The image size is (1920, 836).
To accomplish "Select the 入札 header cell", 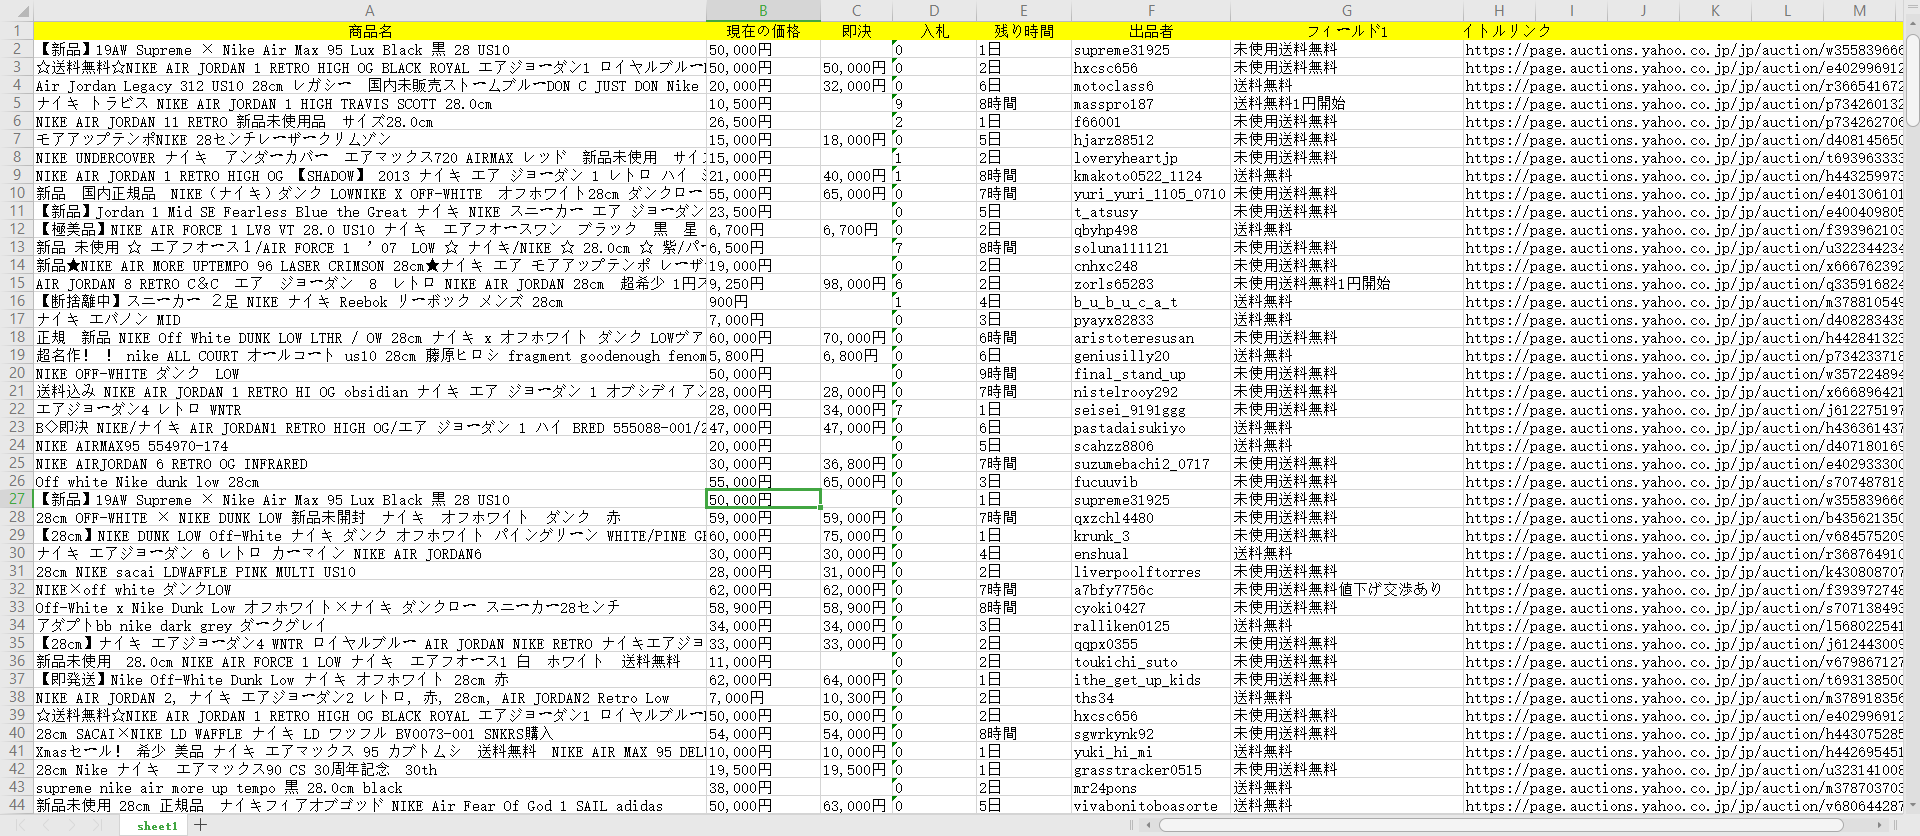I will [934, 31].
